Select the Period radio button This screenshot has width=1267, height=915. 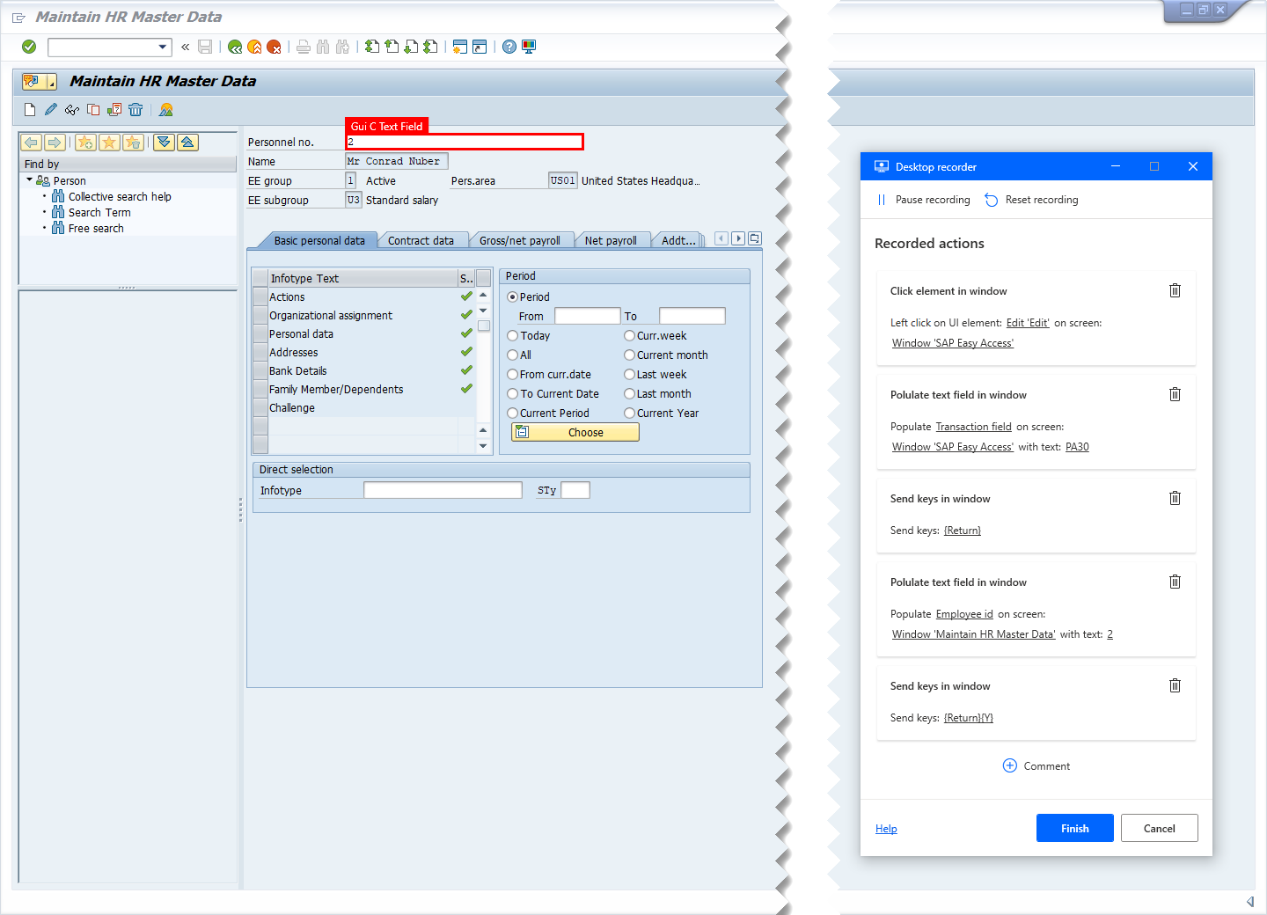coord(513,297)
